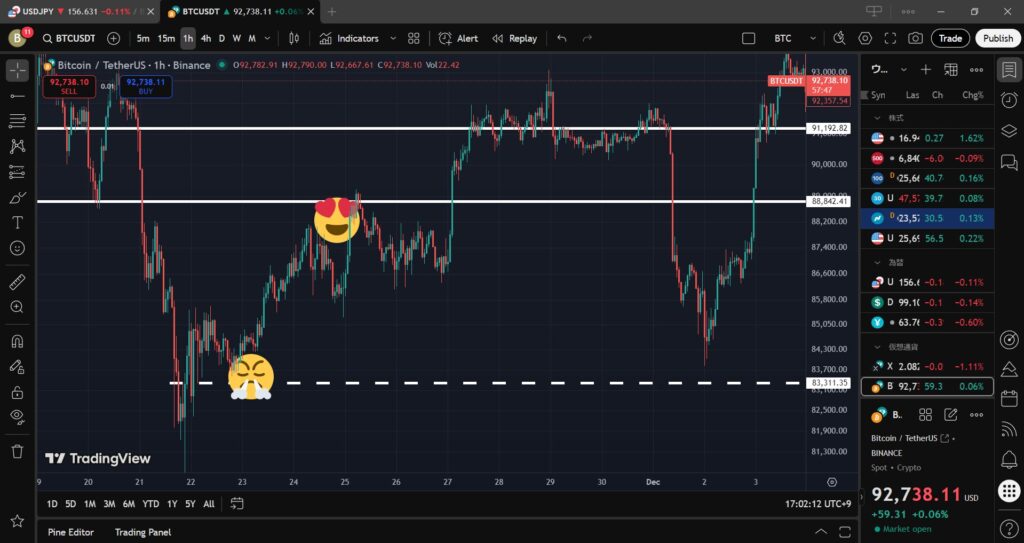This screenshot has height=543, width=1024.
Task: Open the emoji stickers tool
Action: 17,248
